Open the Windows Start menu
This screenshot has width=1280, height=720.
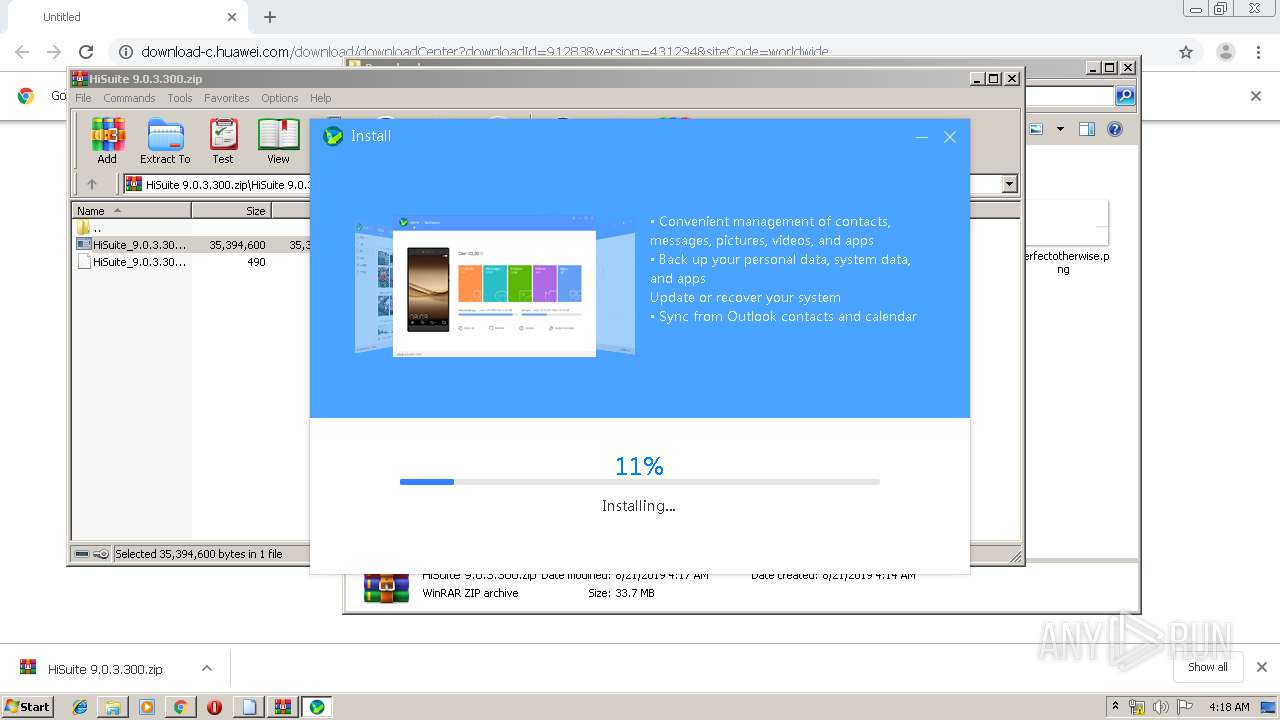[28, 707]
